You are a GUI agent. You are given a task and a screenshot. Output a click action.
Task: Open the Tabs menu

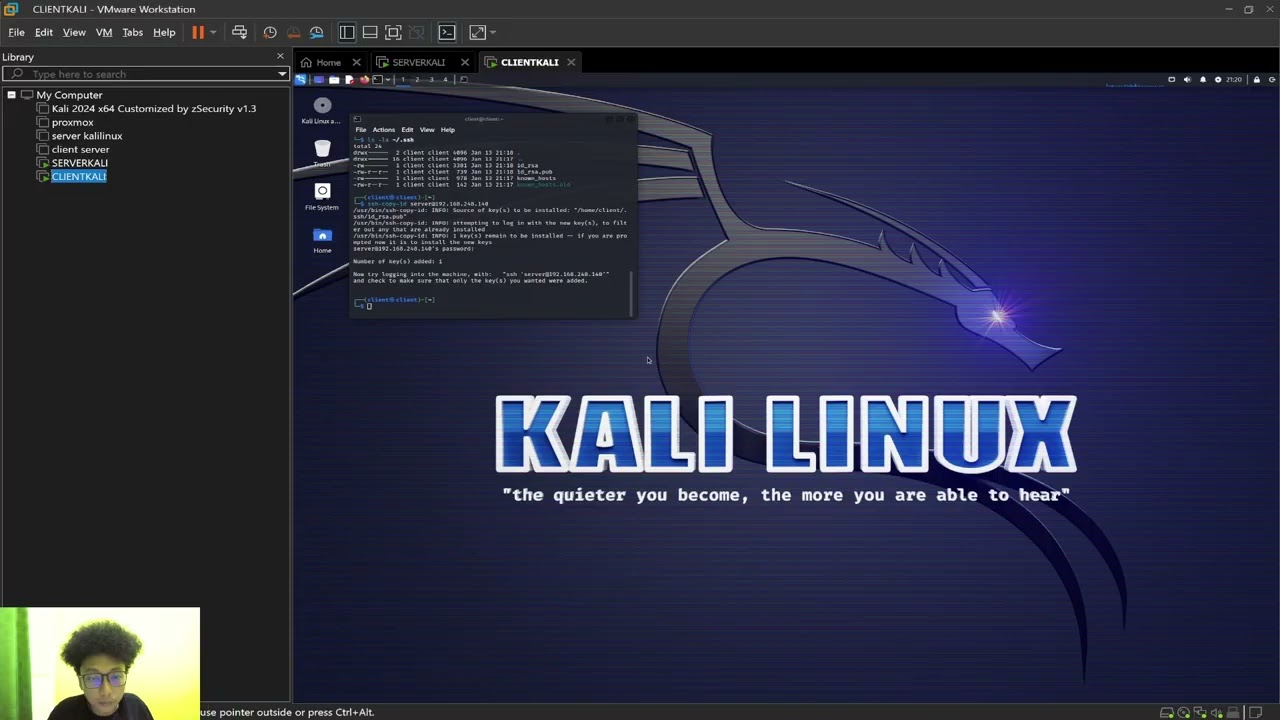click(x=132, y=32)
